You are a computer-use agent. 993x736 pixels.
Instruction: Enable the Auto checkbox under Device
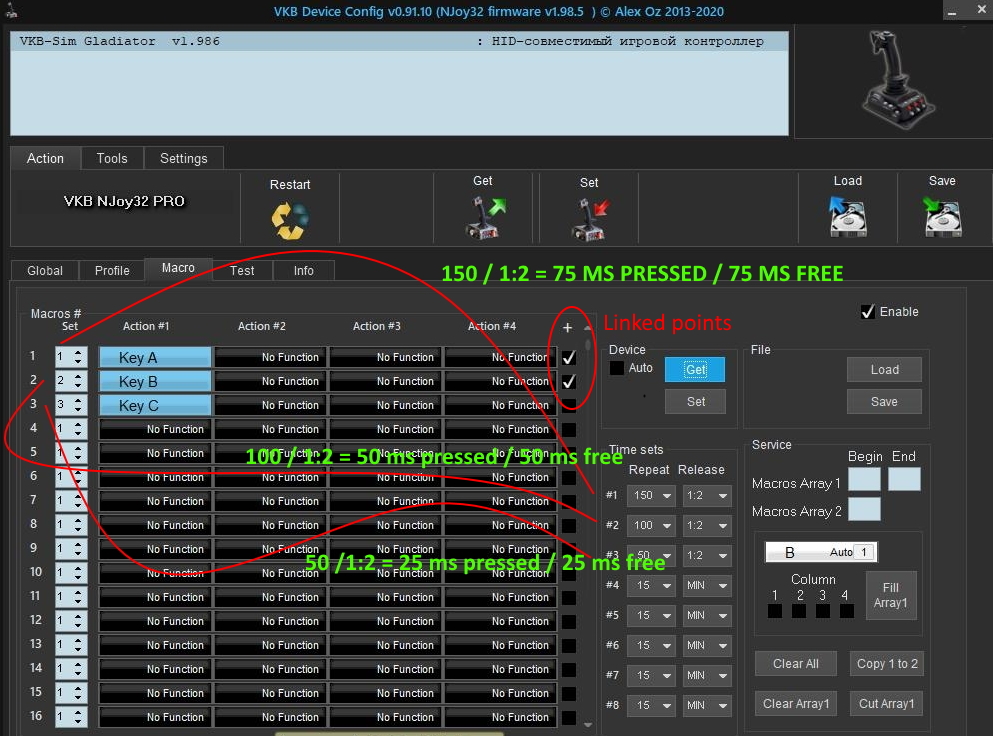(x=618, y=368)
